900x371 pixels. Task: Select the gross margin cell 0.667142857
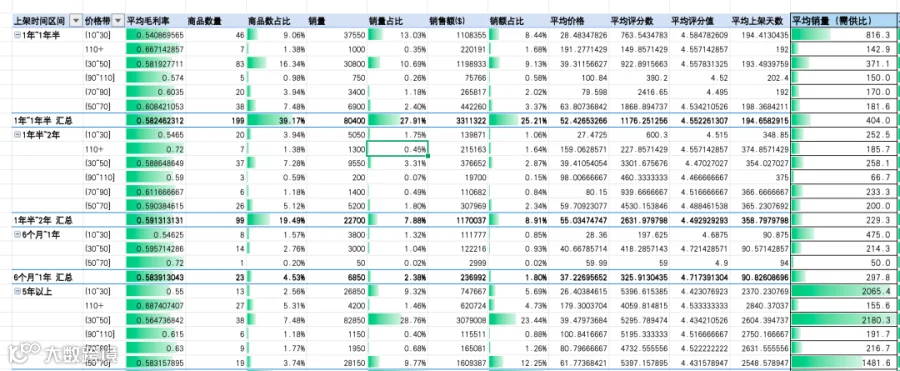[x=155, y=49]
